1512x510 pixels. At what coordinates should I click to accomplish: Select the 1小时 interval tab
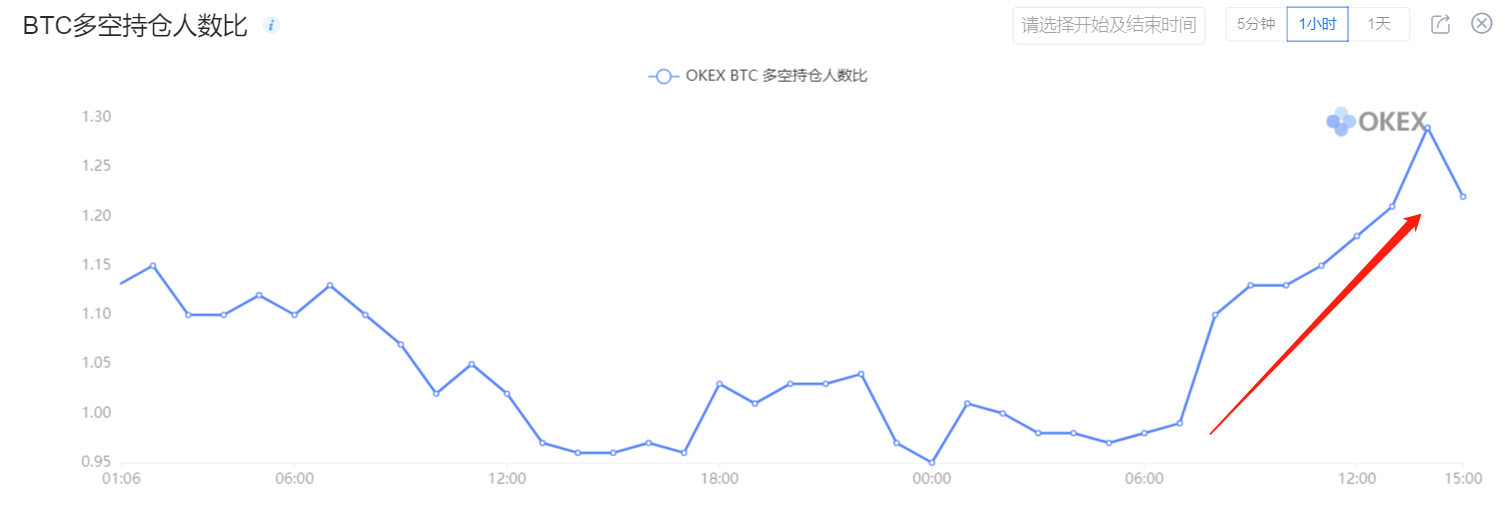[x=1317, y=24]
